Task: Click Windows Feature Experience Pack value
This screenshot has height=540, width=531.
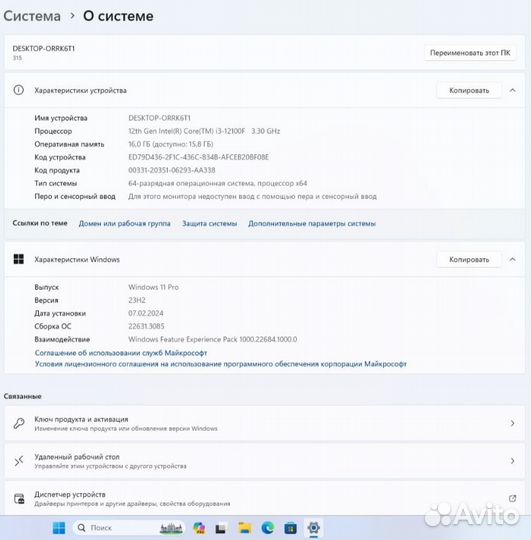Action: 212,339
